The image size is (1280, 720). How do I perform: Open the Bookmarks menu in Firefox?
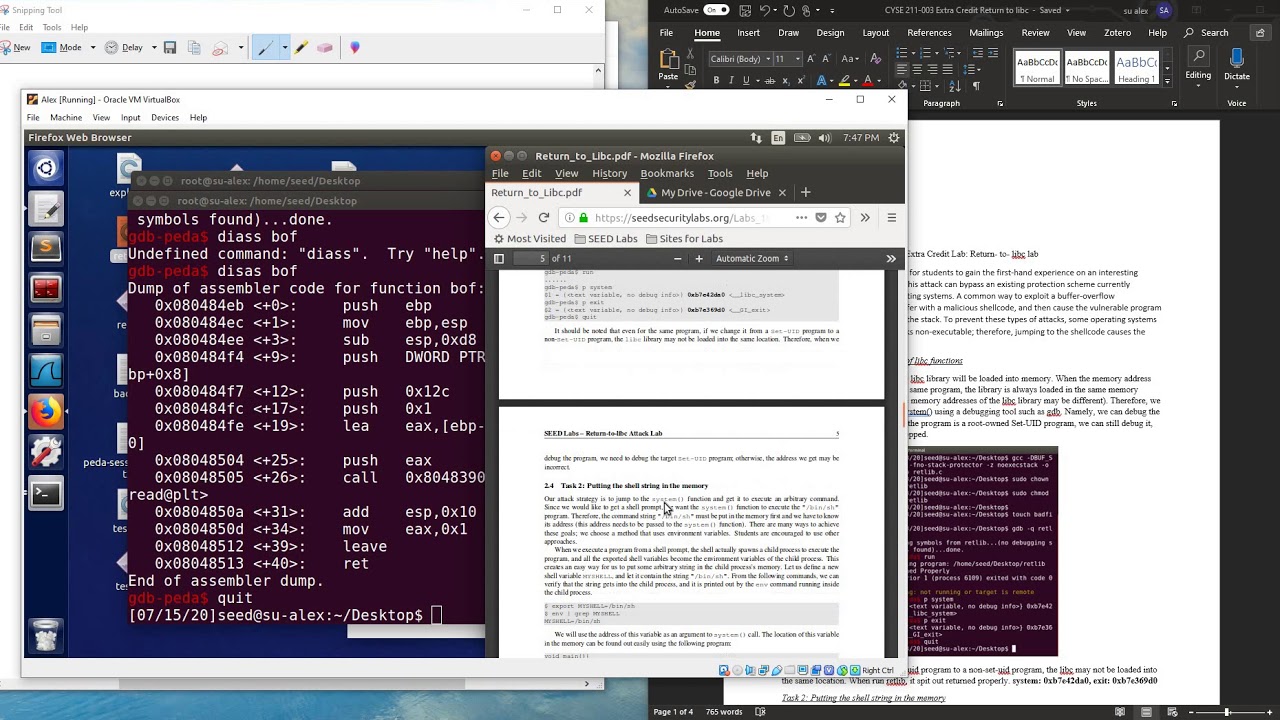tap(667, 174)
